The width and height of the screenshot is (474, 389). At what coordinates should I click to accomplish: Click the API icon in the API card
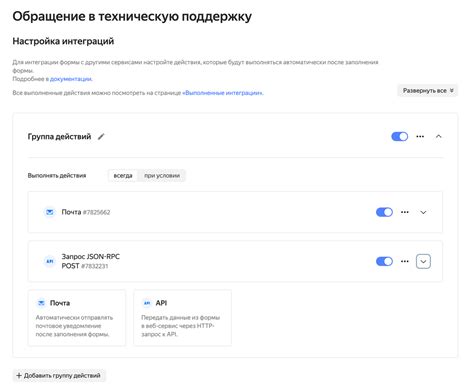[147, 303]
